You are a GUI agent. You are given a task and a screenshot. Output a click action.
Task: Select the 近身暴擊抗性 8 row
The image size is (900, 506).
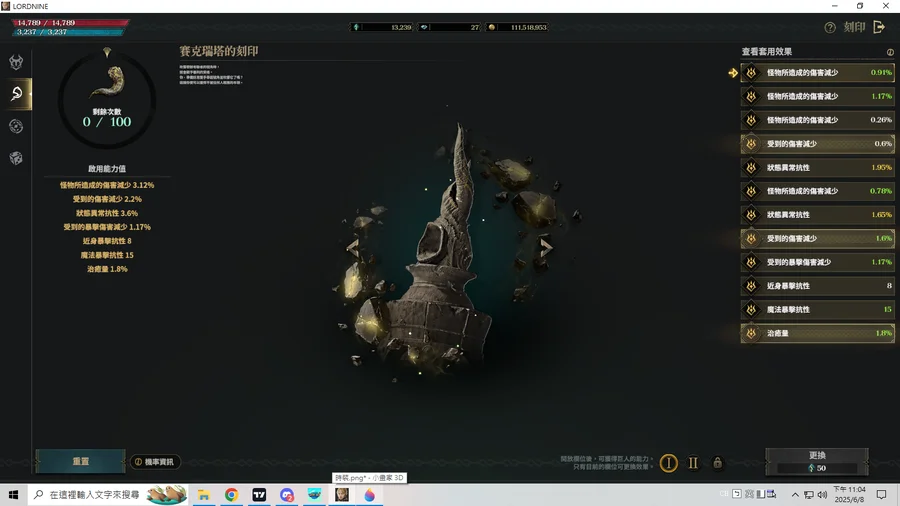pyautogui.click(x=817, y=286)
